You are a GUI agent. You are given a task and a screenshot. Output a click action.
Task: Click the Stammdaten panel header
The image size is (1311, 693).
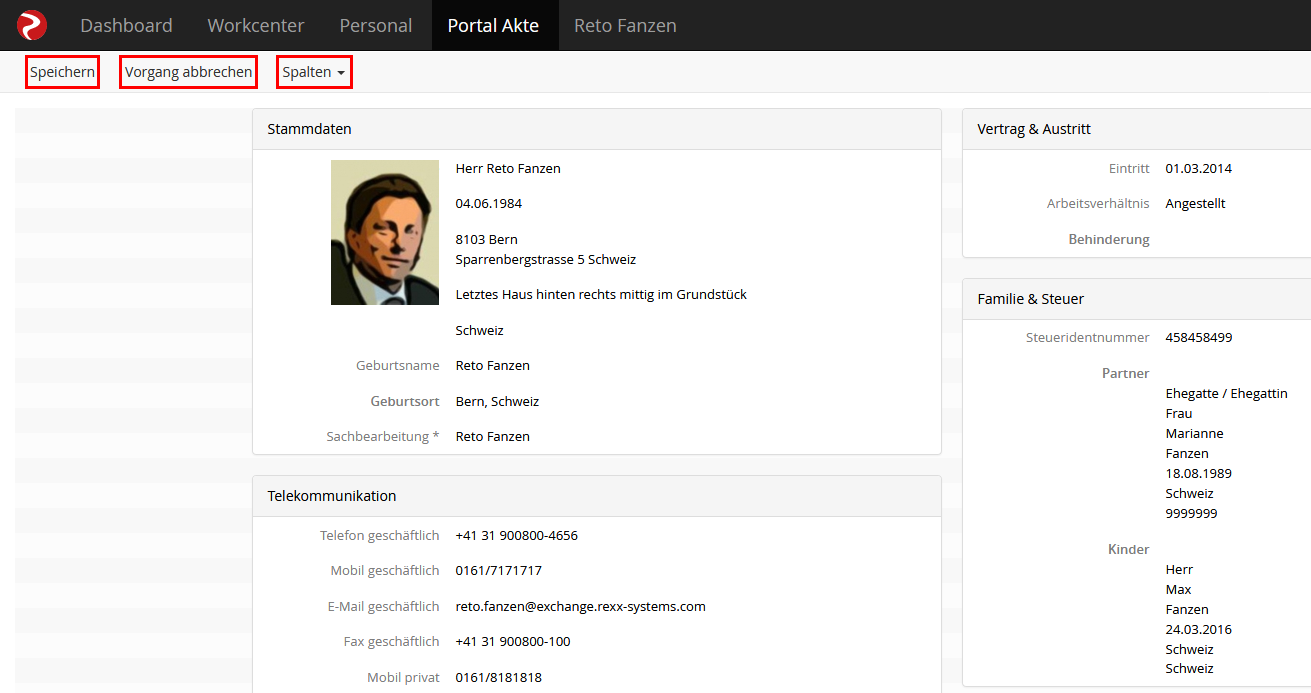click(x=597, y=129)
